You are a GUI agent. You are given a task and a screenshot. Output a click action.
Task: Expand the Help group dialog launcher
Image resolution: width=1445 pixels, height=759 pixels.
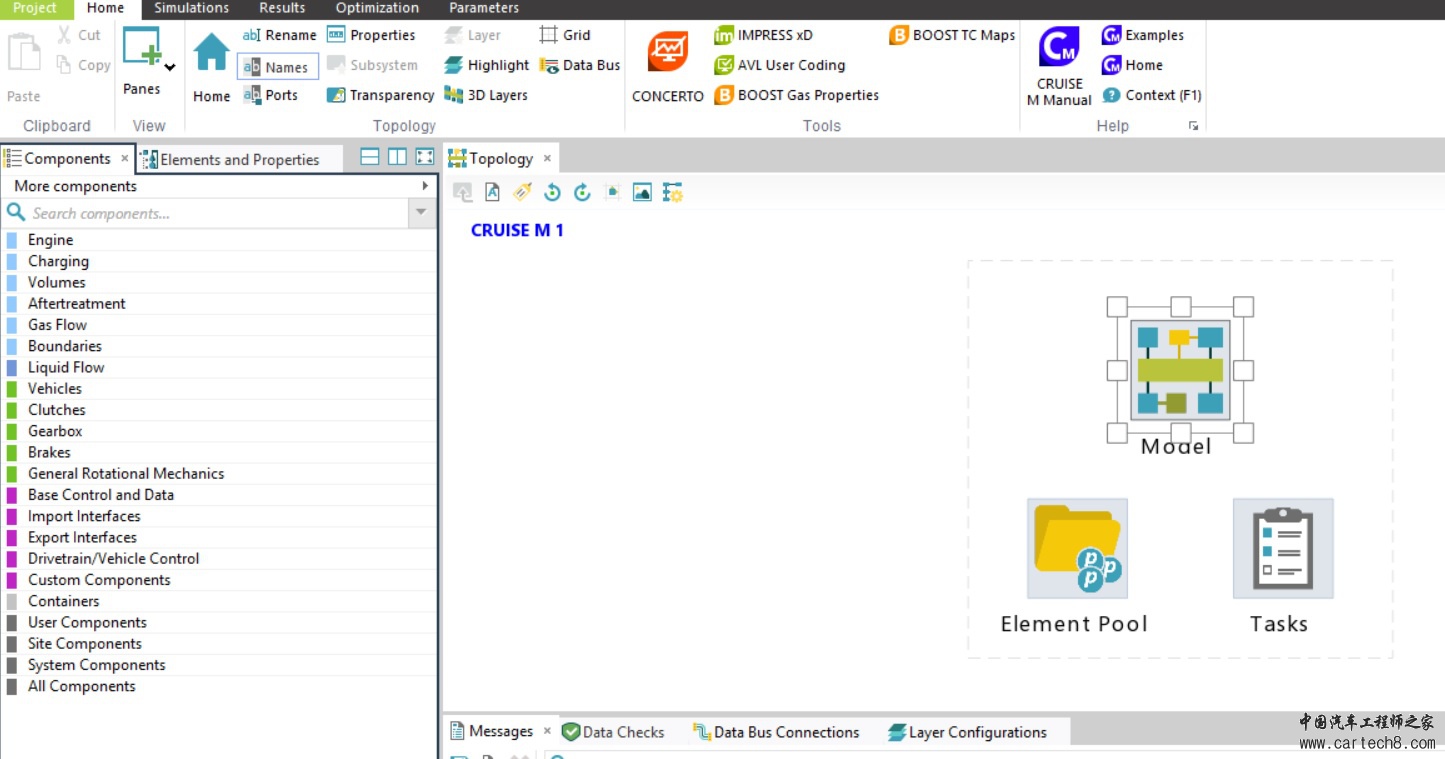pos(1192,126)
